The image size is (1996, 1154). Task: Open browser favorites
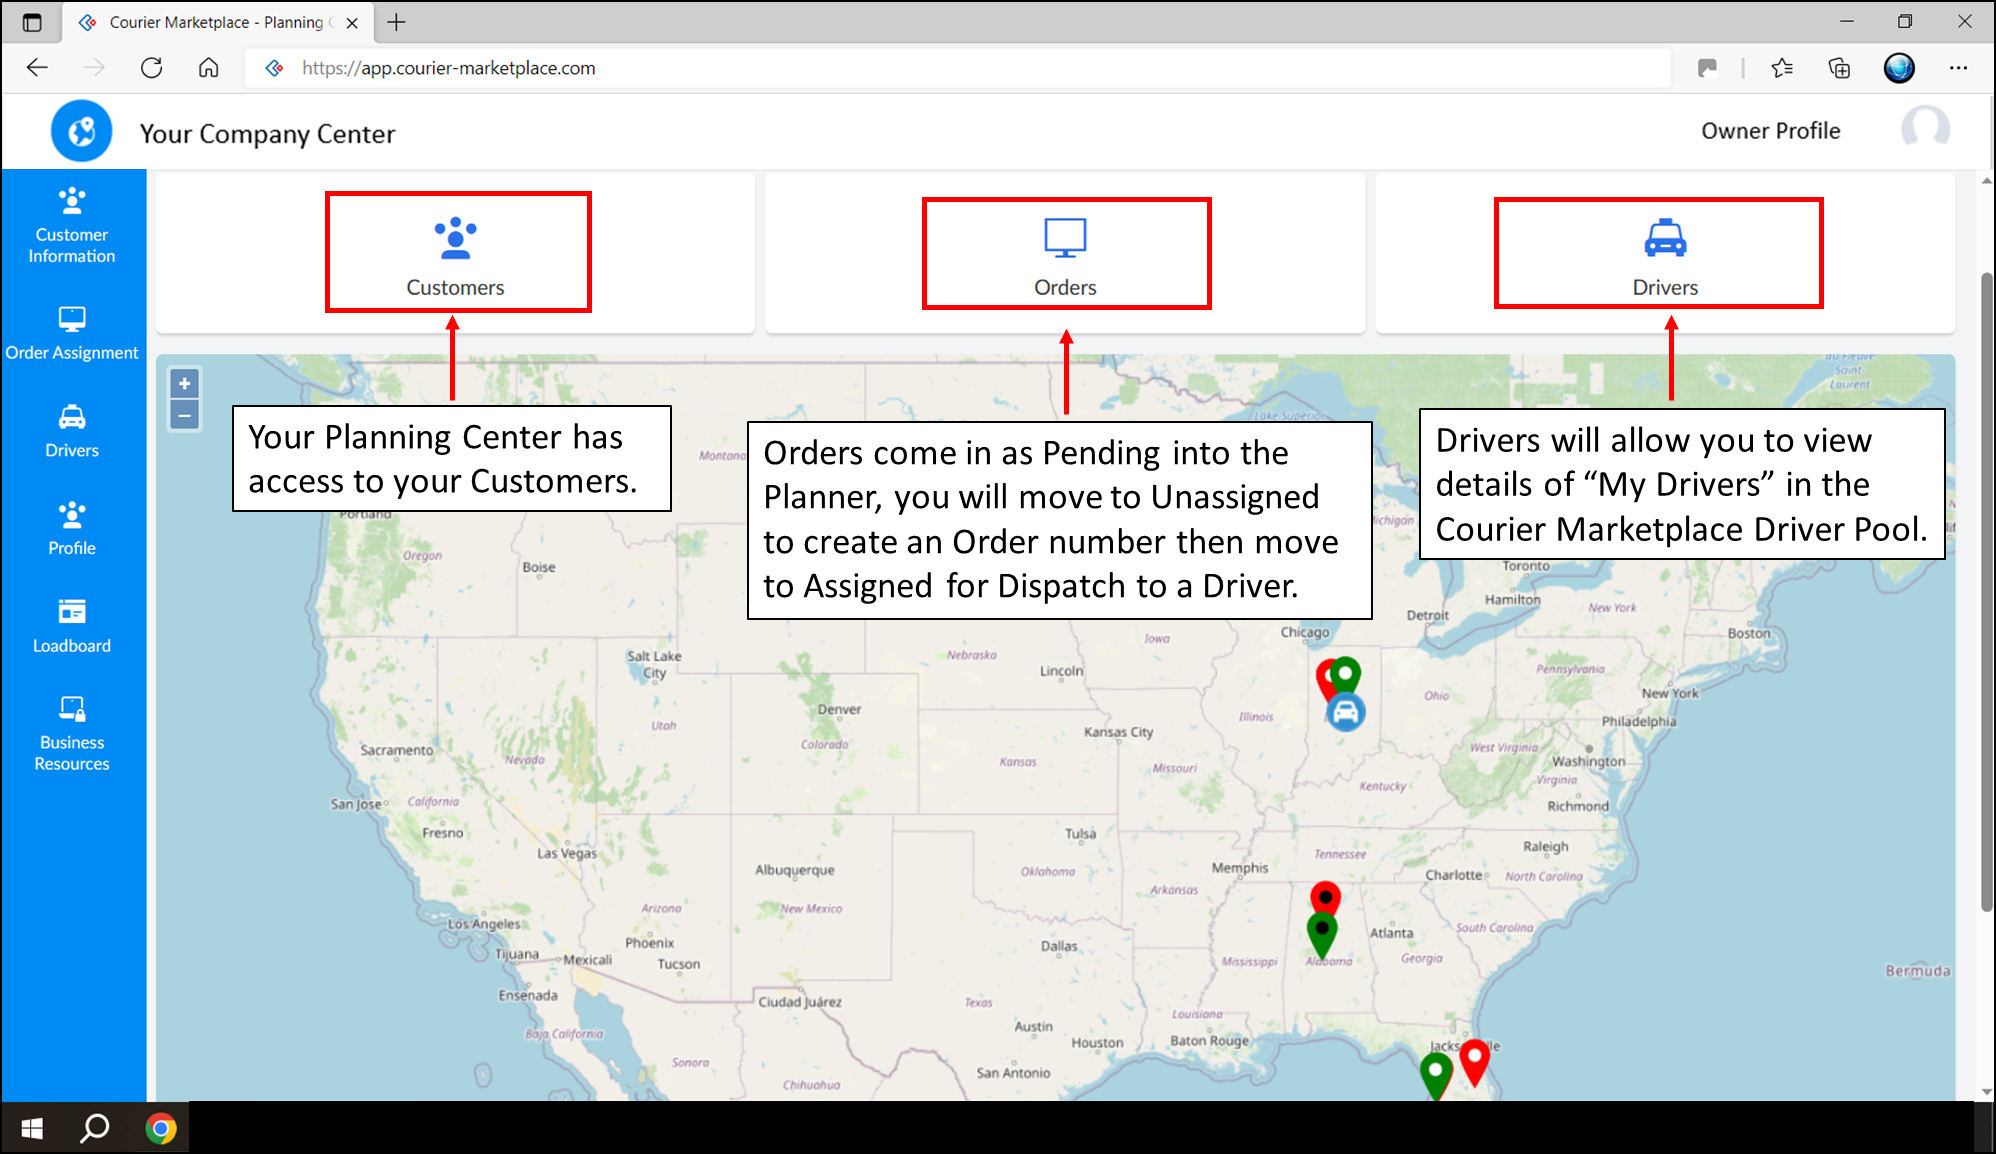click(1782, 68)
